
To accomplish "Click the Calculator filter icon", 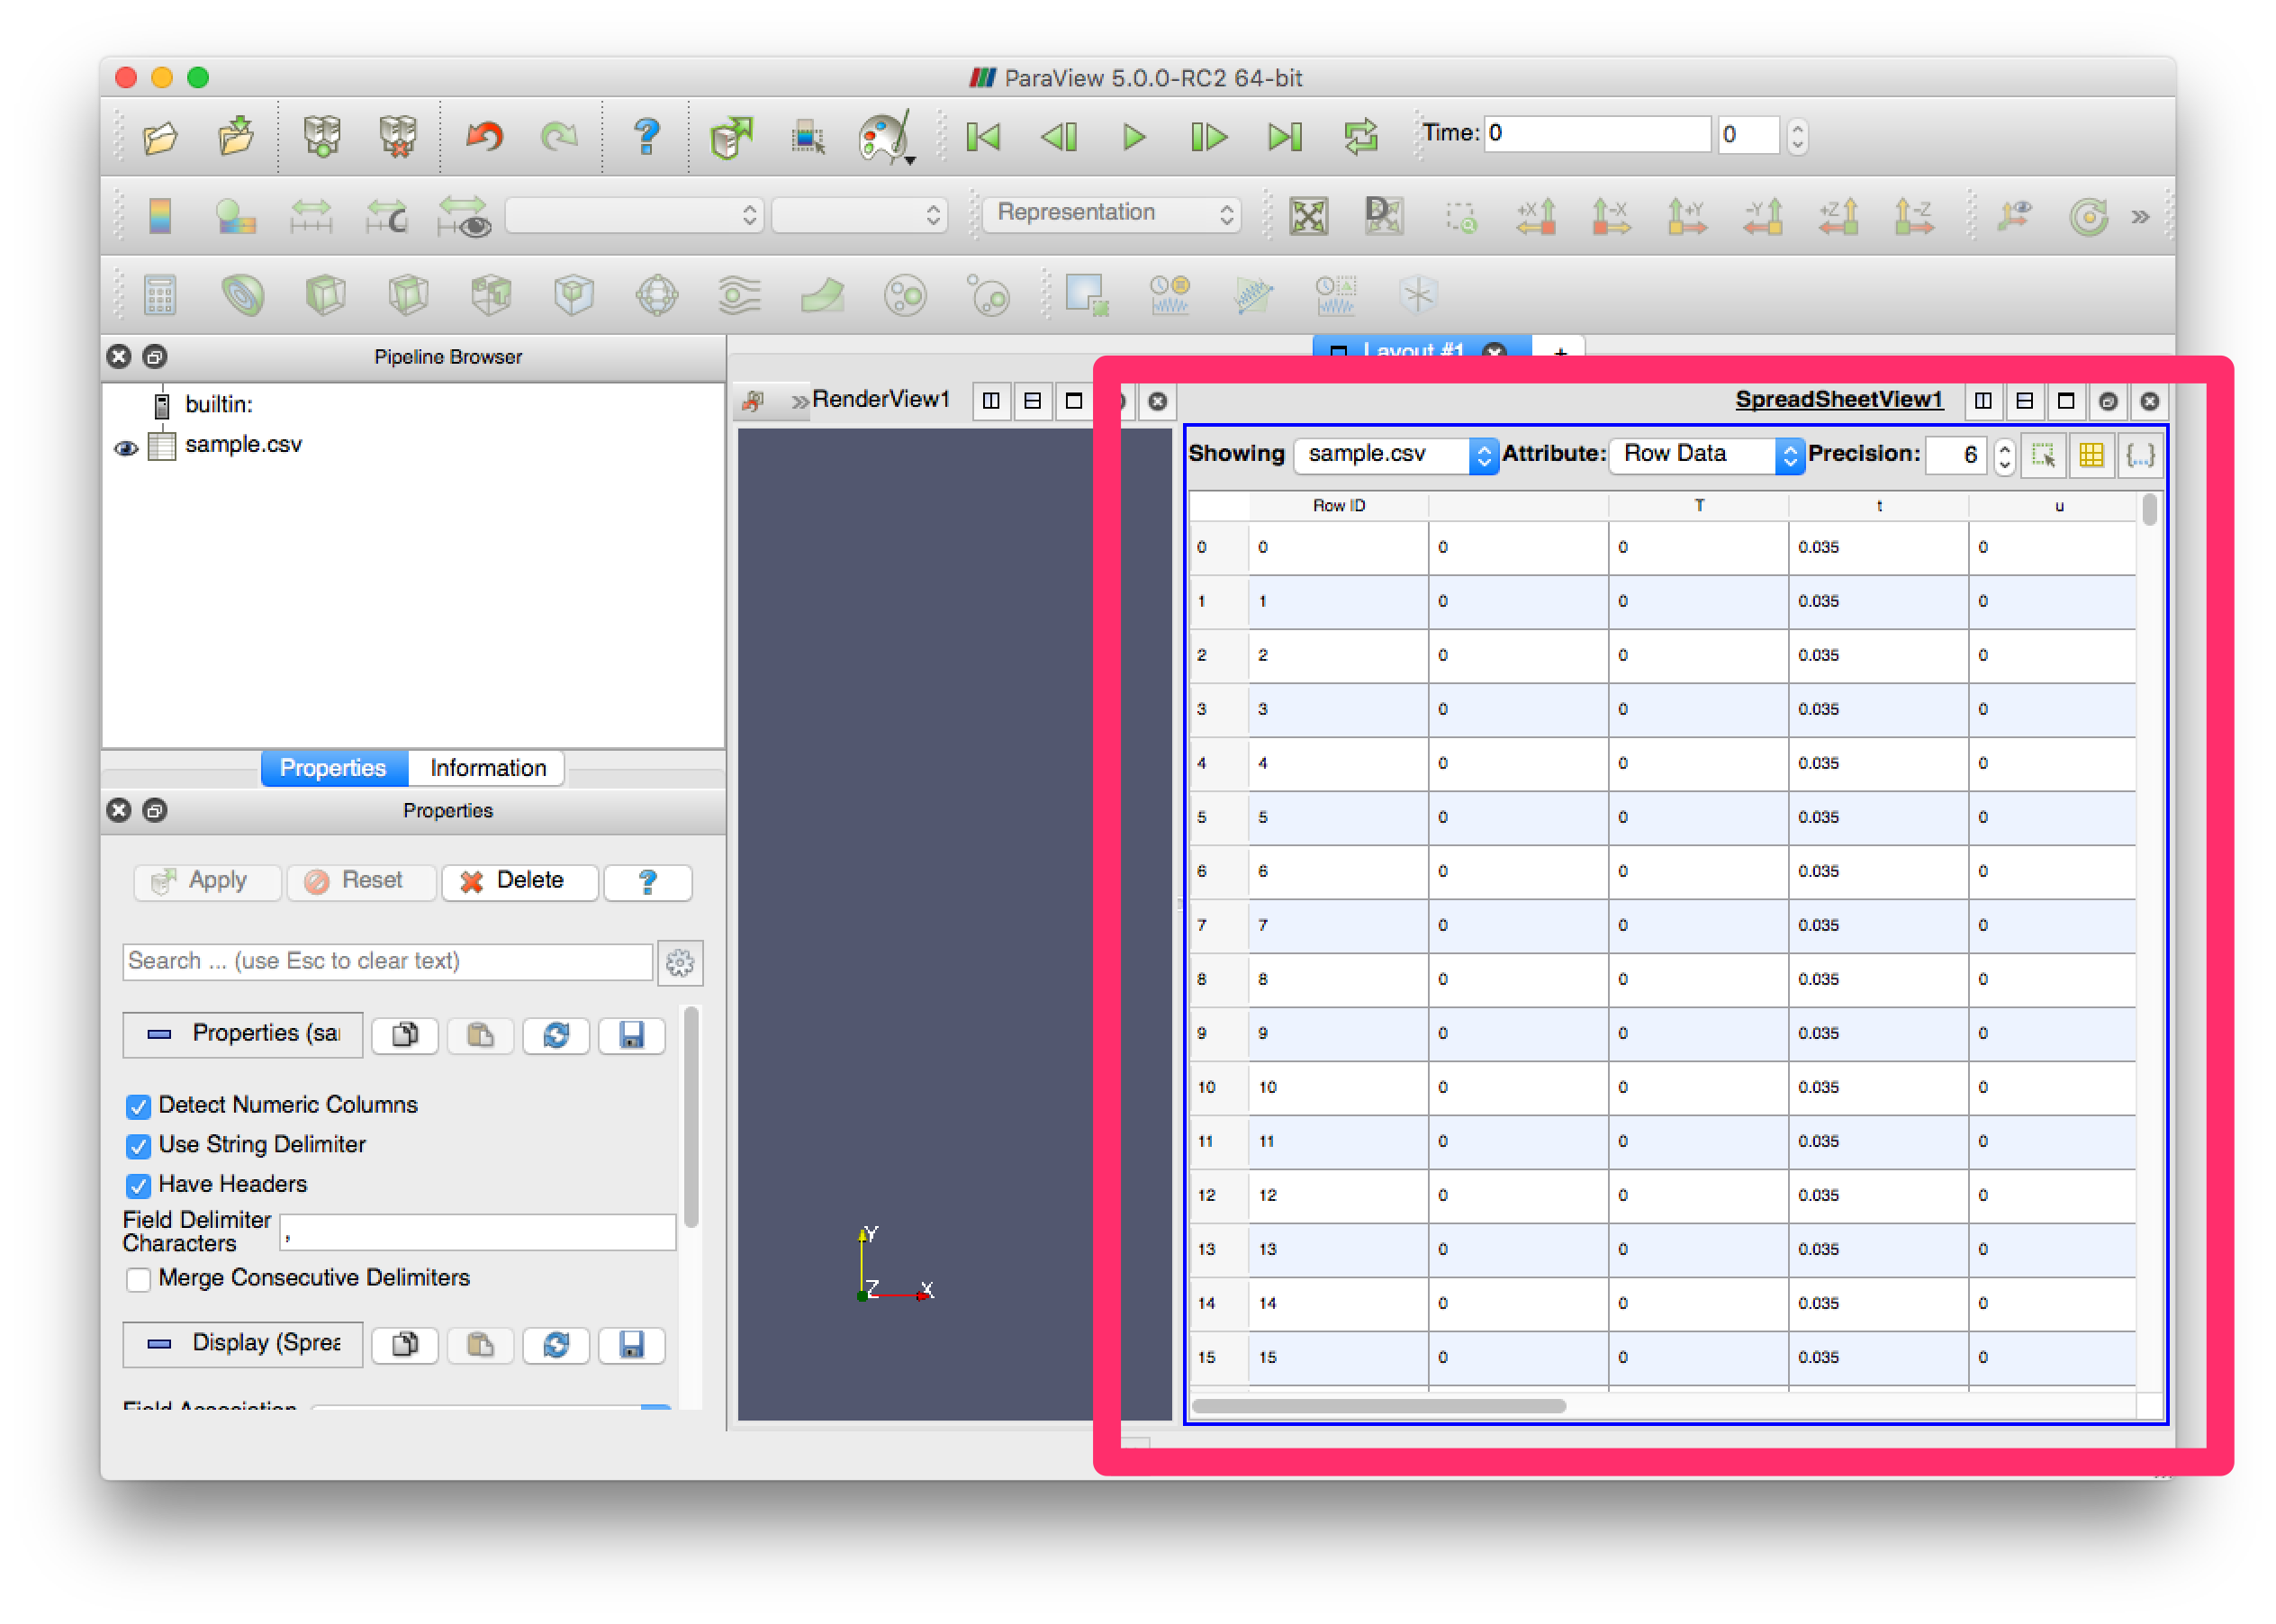I will point(160,295).
